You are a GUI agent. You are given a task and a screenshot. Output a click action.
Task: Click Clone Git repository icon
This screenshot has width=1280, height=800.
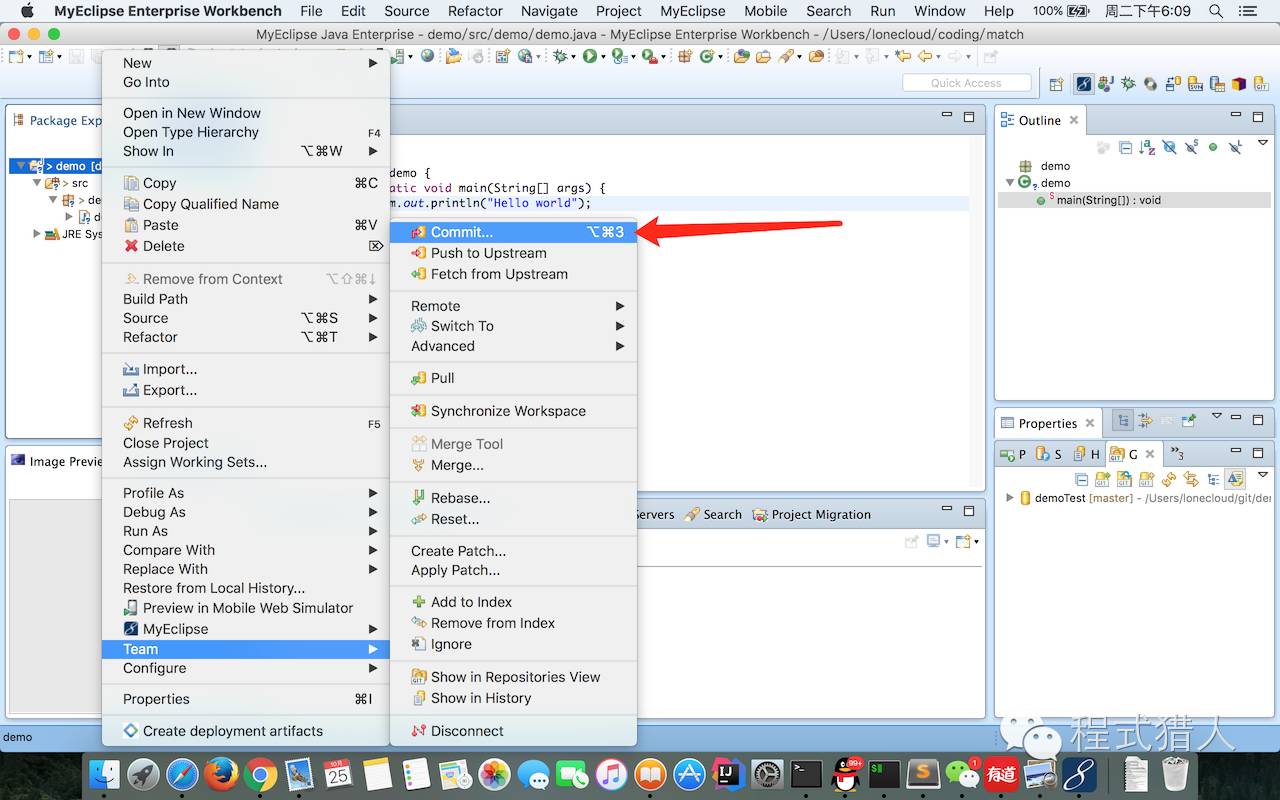[x=1124, y=480]
